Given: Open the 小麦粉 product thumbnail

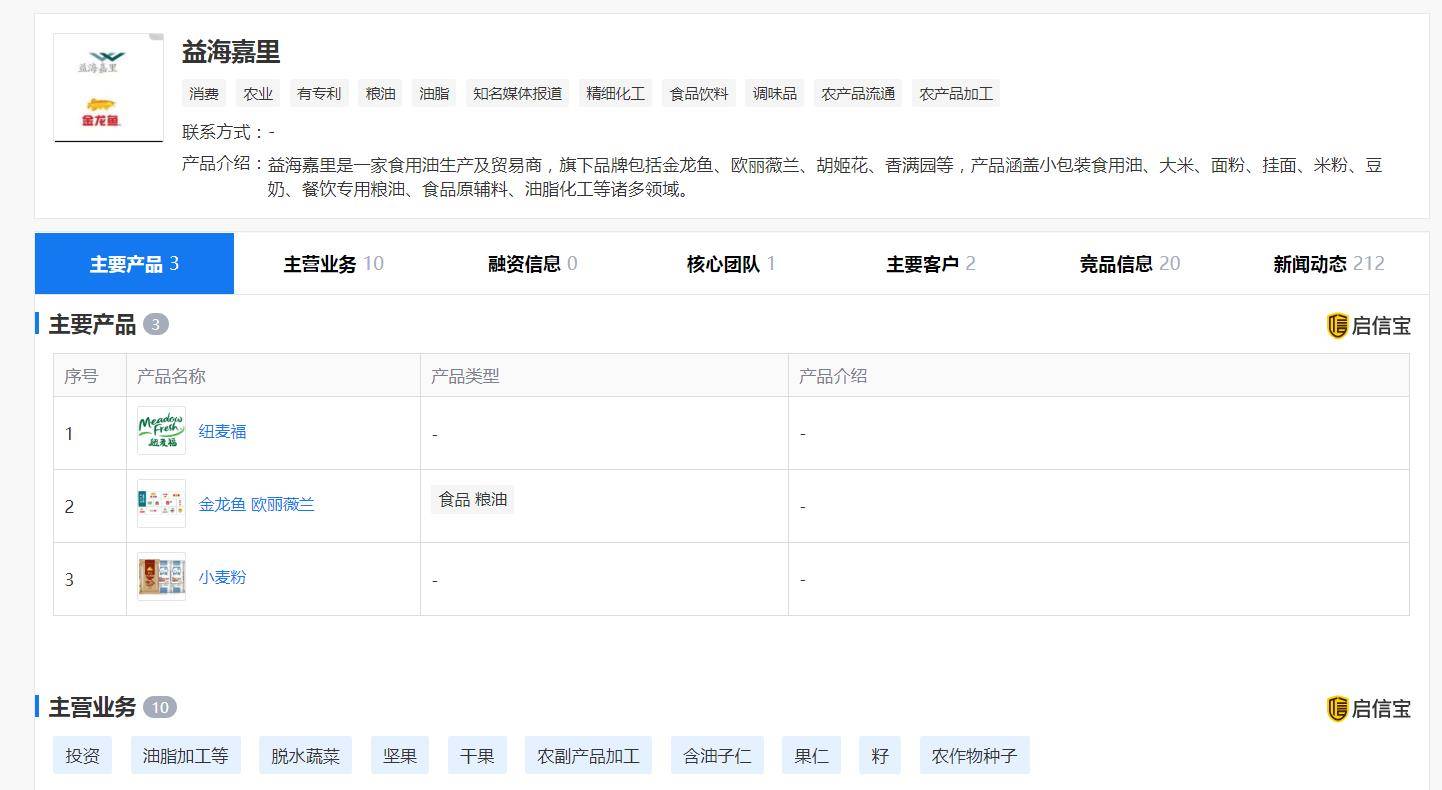Looking at the screenshot, I should click(161, 577).
